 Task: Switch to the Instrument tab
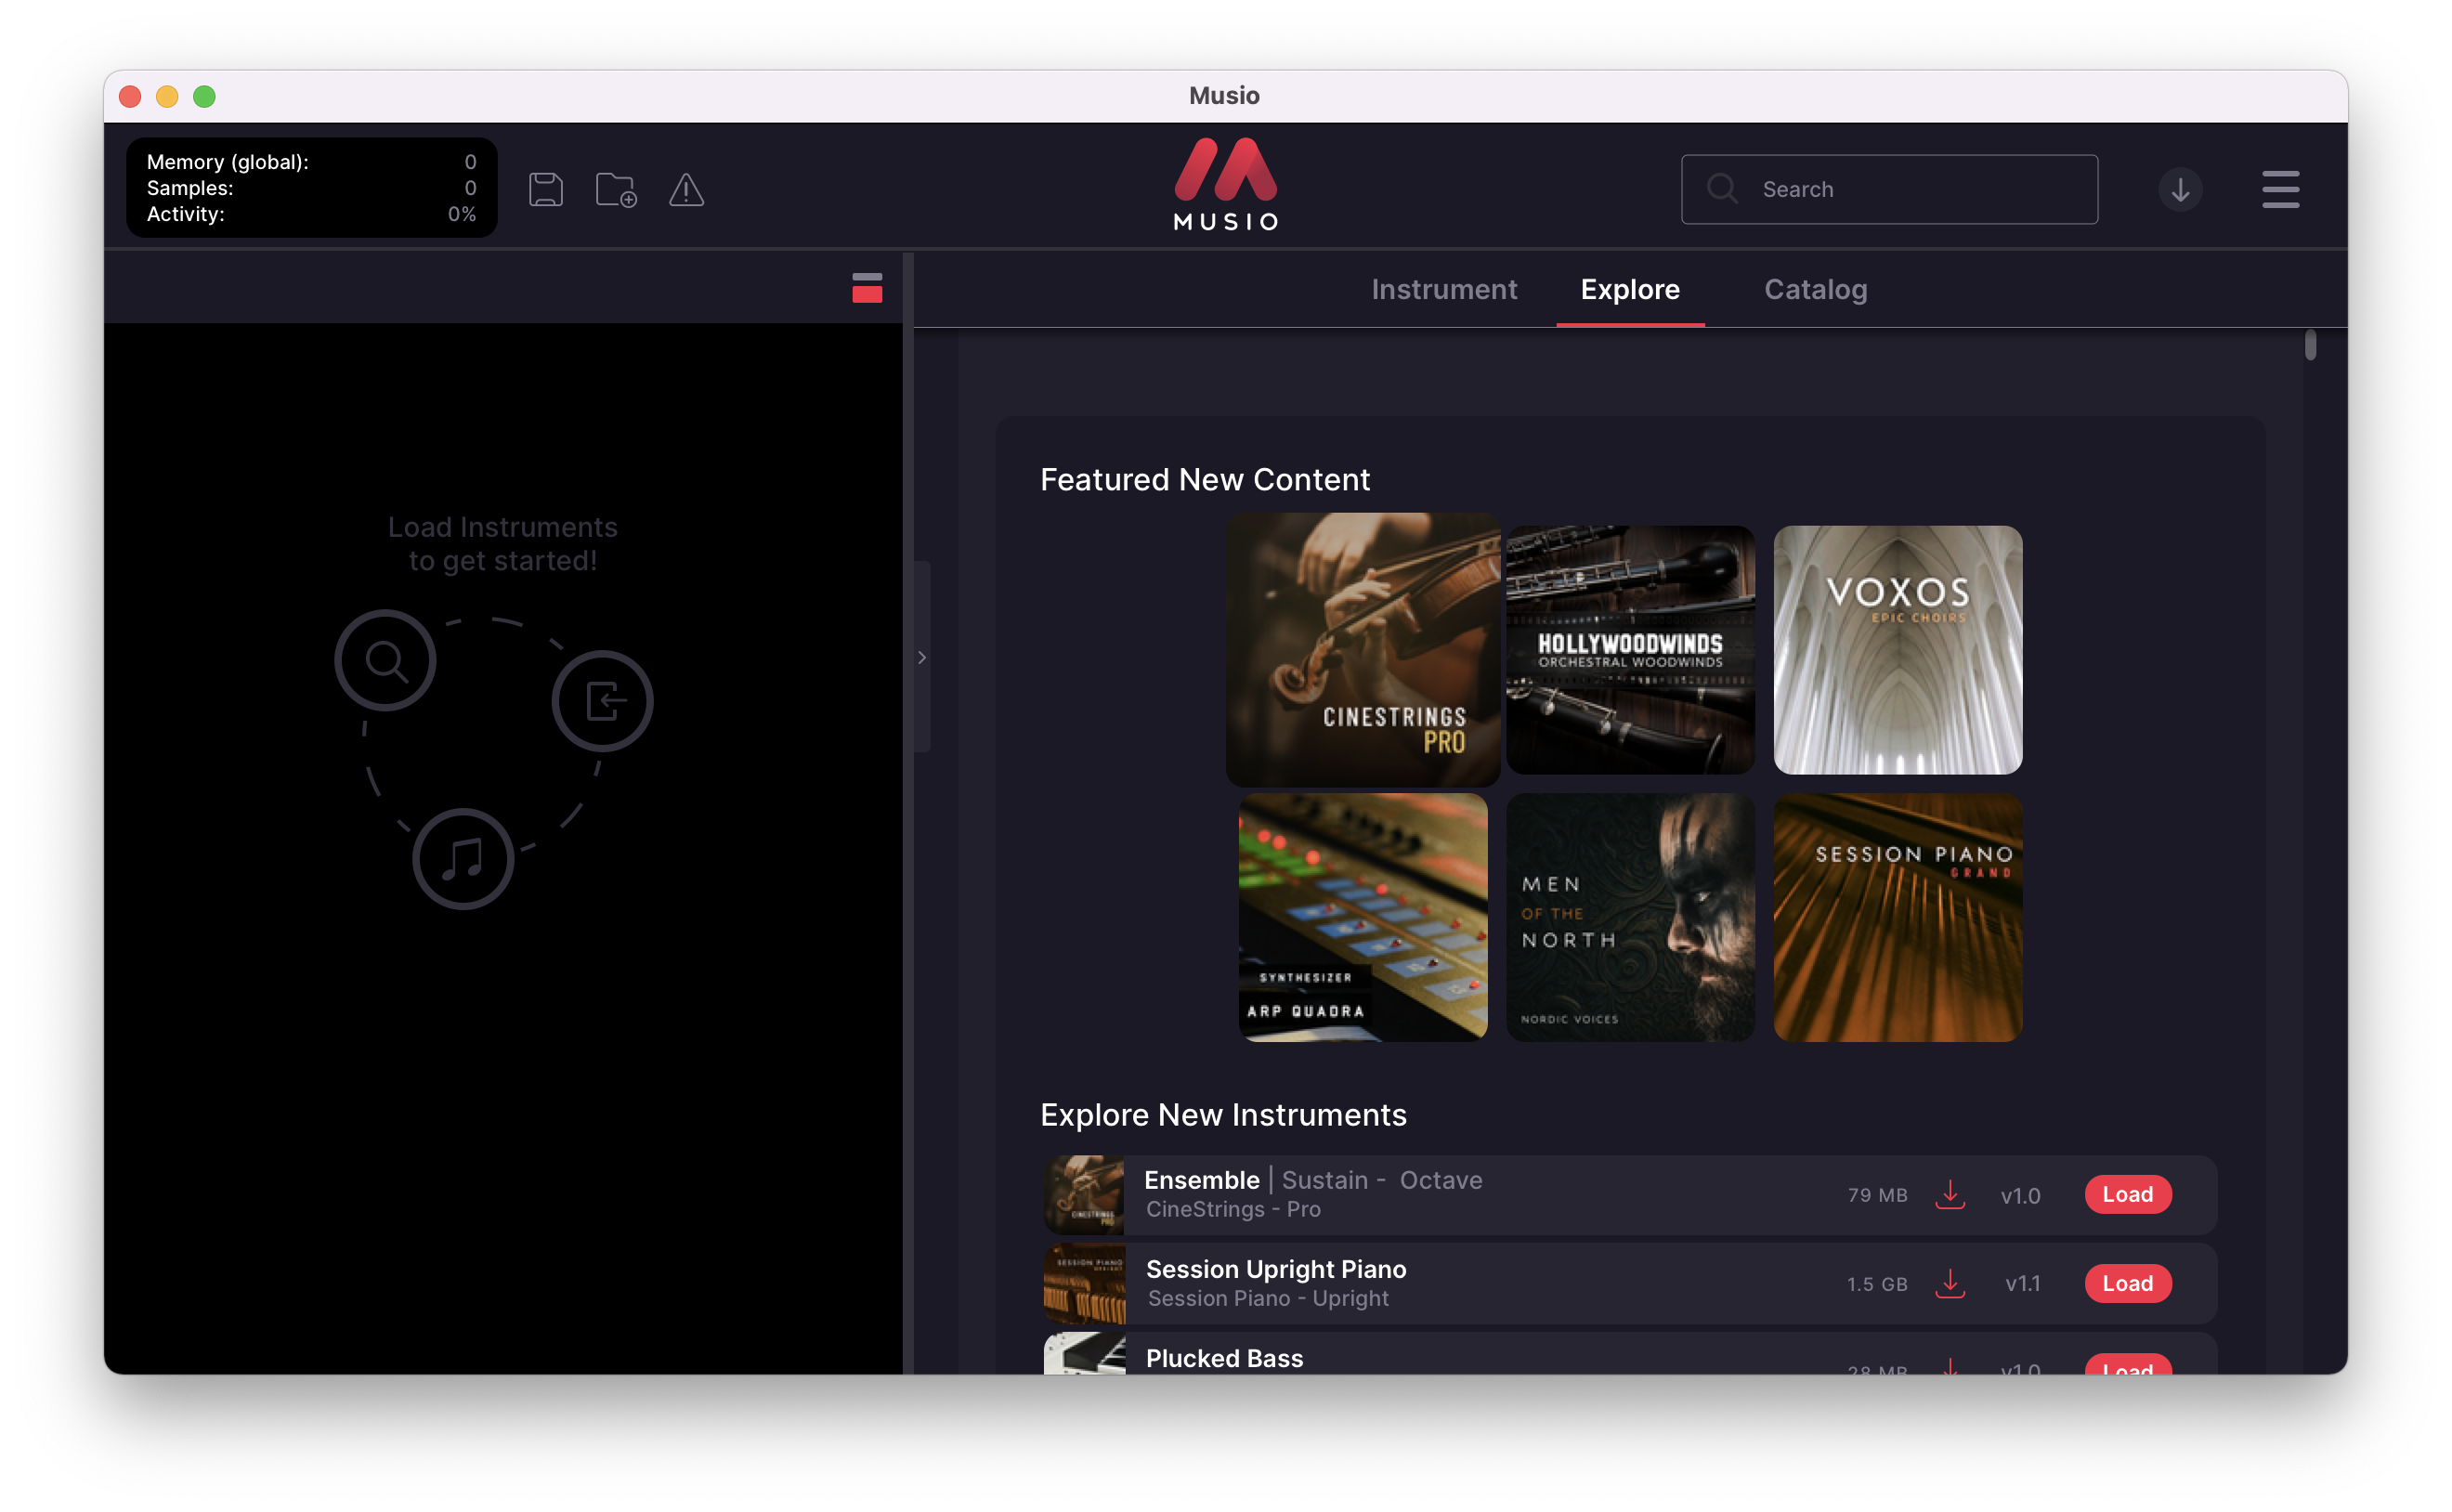(1443, 289)
